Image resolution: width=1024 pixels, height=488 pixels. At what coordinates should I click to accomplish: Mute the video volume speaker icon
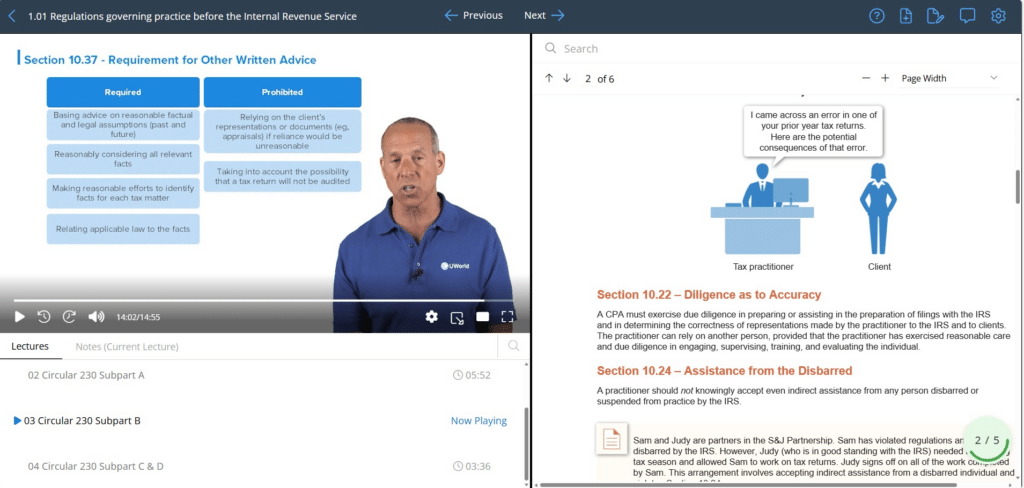click(x=96, y=317)
